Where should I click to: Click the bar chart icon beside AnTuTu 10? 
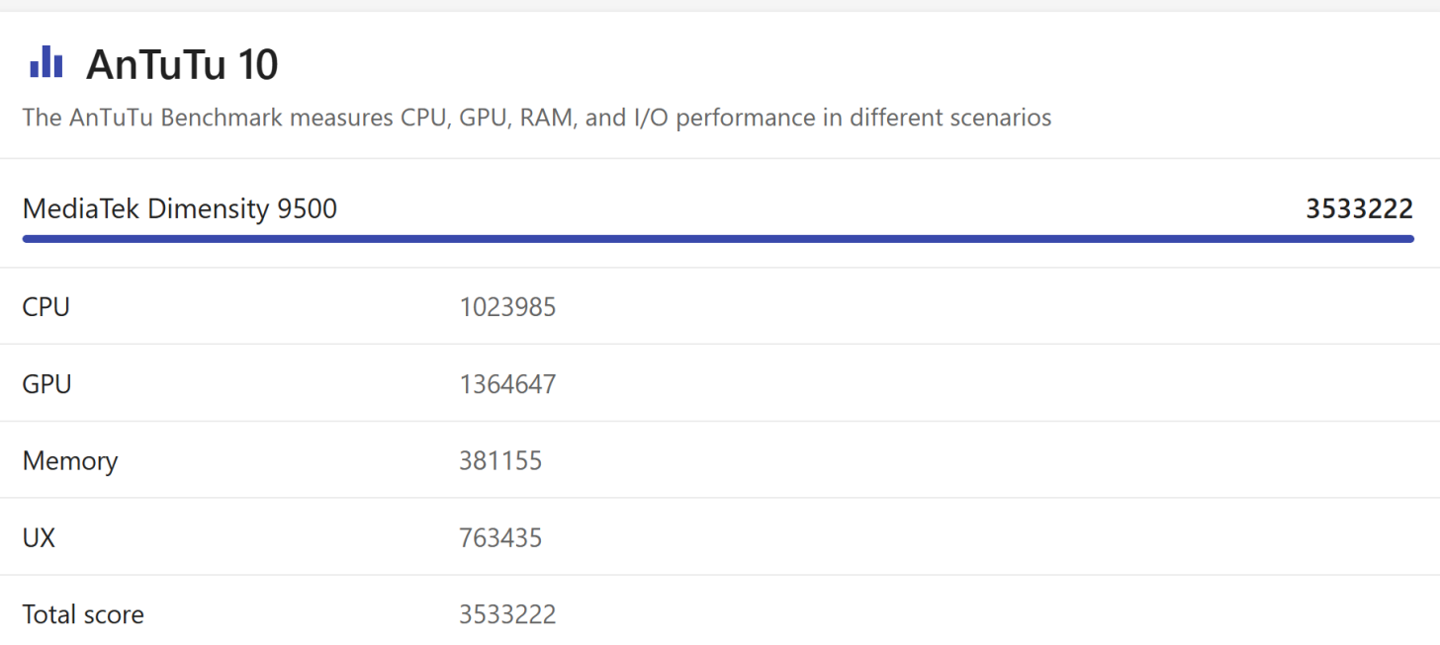click(x=46, y=63)
